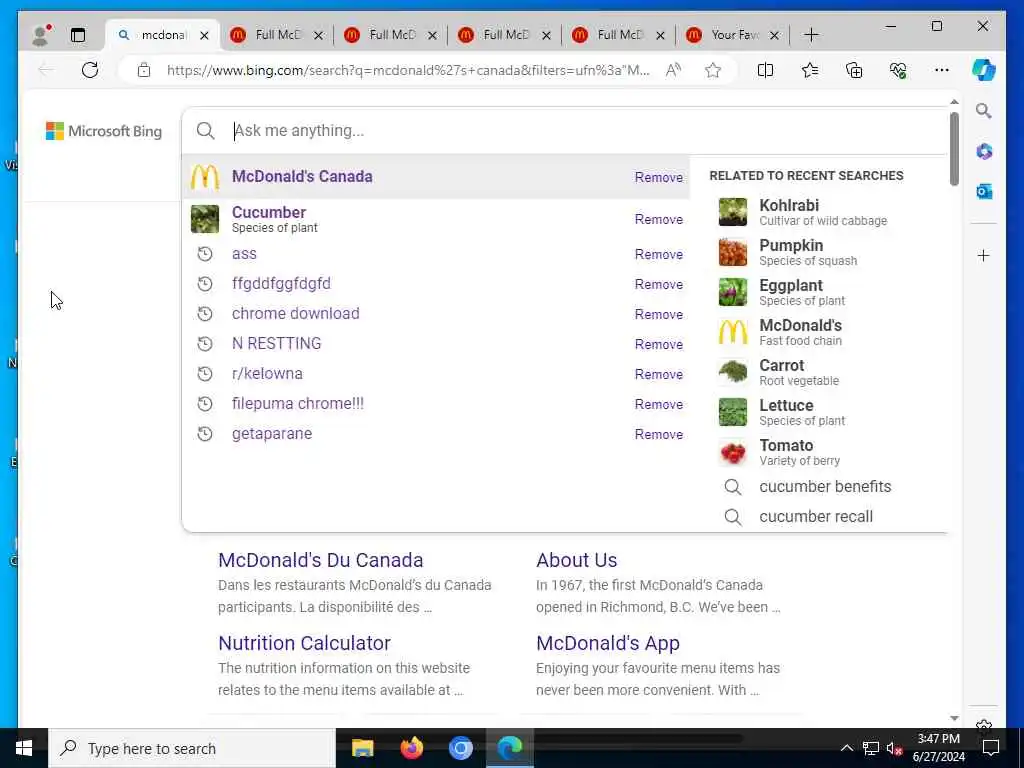Click the Microsoft Bing logo
The width and height of the screenshot is (1024, 768).
coord(104,131)
